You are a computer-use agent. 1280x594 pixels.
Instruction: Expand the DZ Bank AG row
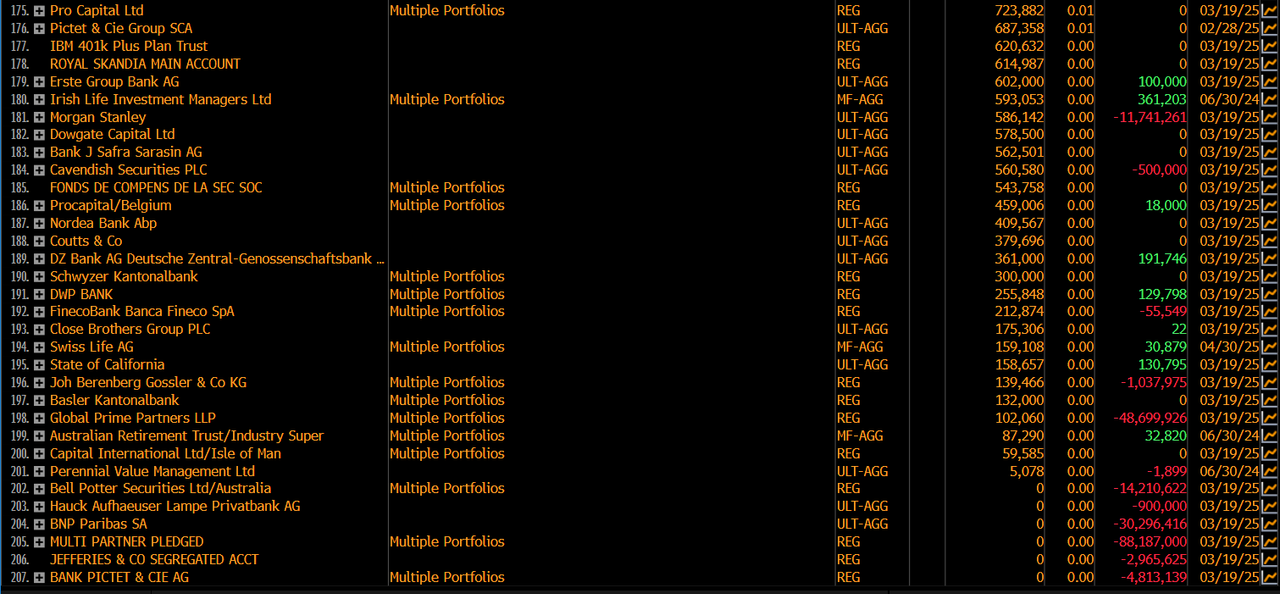[39, 259]
